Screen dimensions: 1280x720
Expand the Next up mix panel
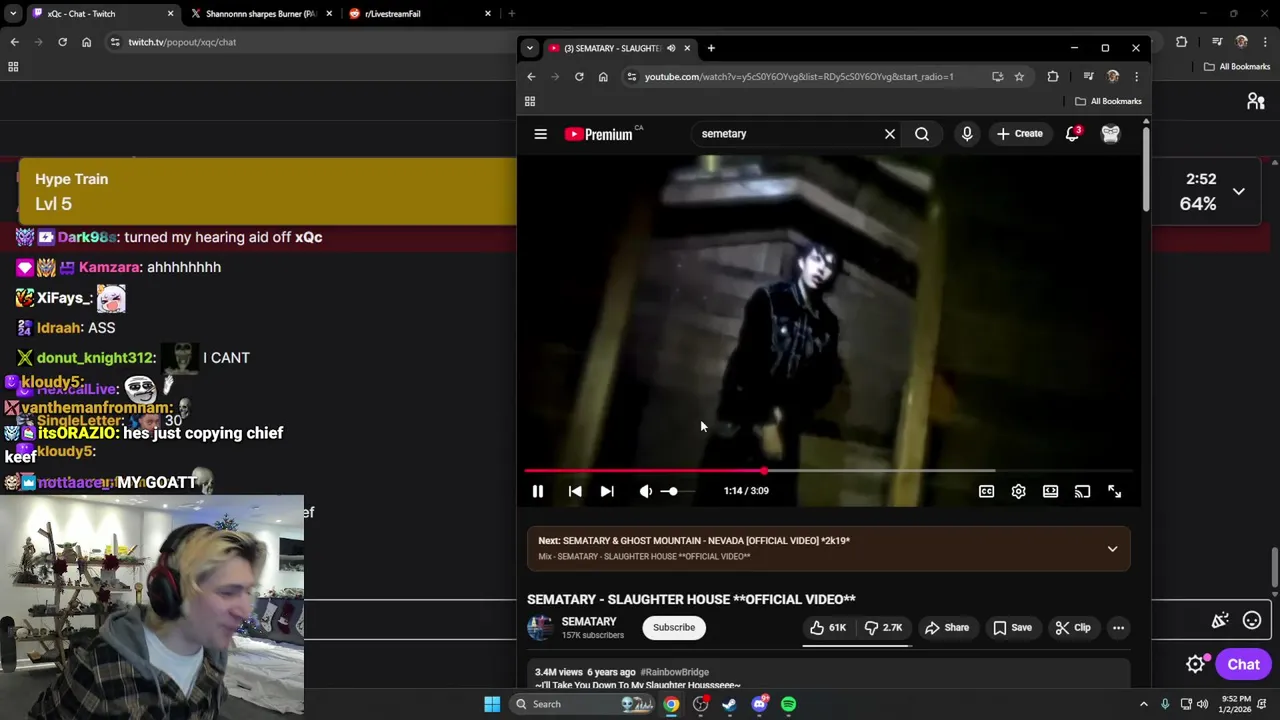(x=1112, y=549)
